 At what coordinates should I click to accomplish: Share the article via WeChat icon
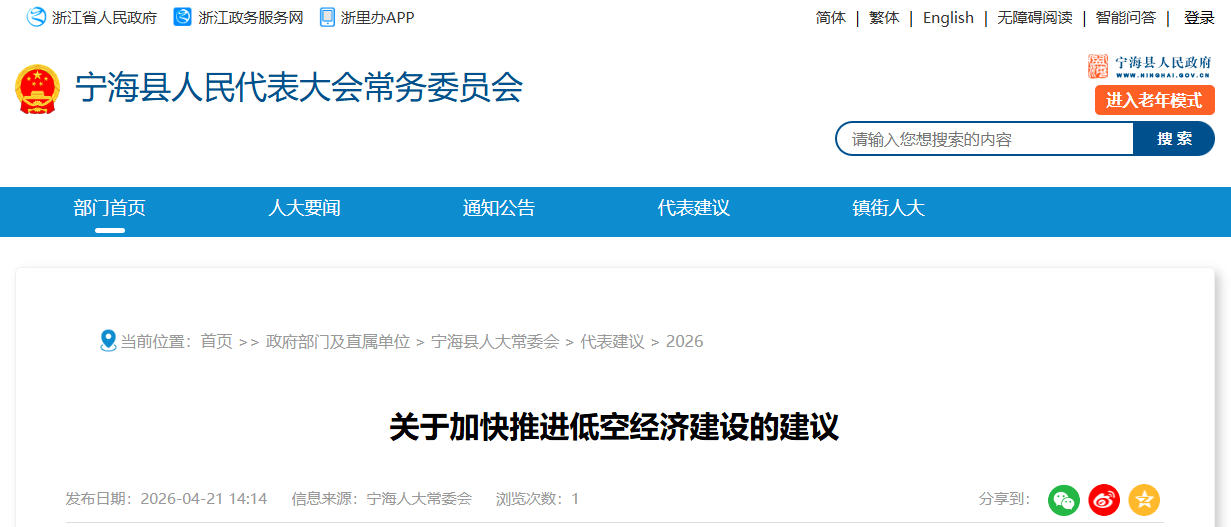1064,500
